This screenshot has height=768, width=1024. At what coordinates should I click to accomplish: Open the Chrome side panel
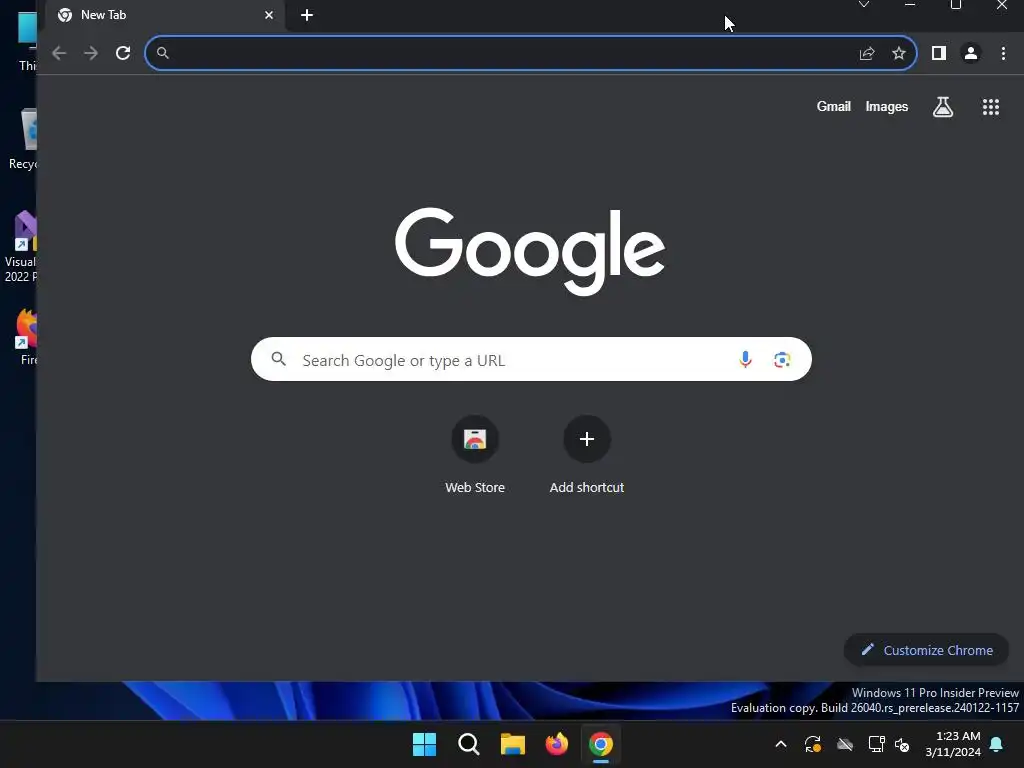point(938,53)
